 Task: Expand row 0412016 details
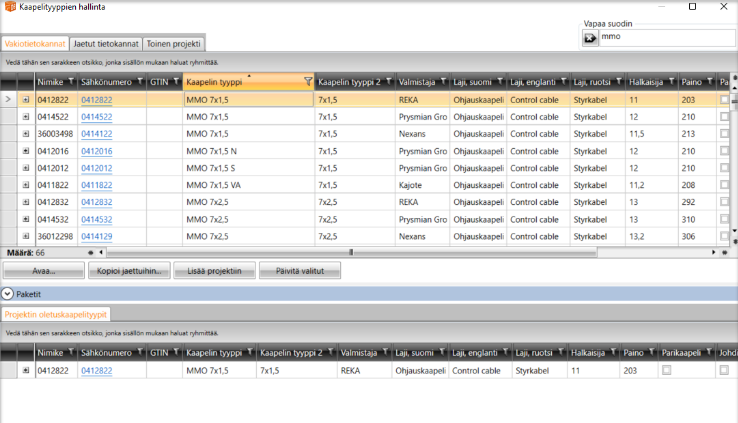tap(26, 151)
